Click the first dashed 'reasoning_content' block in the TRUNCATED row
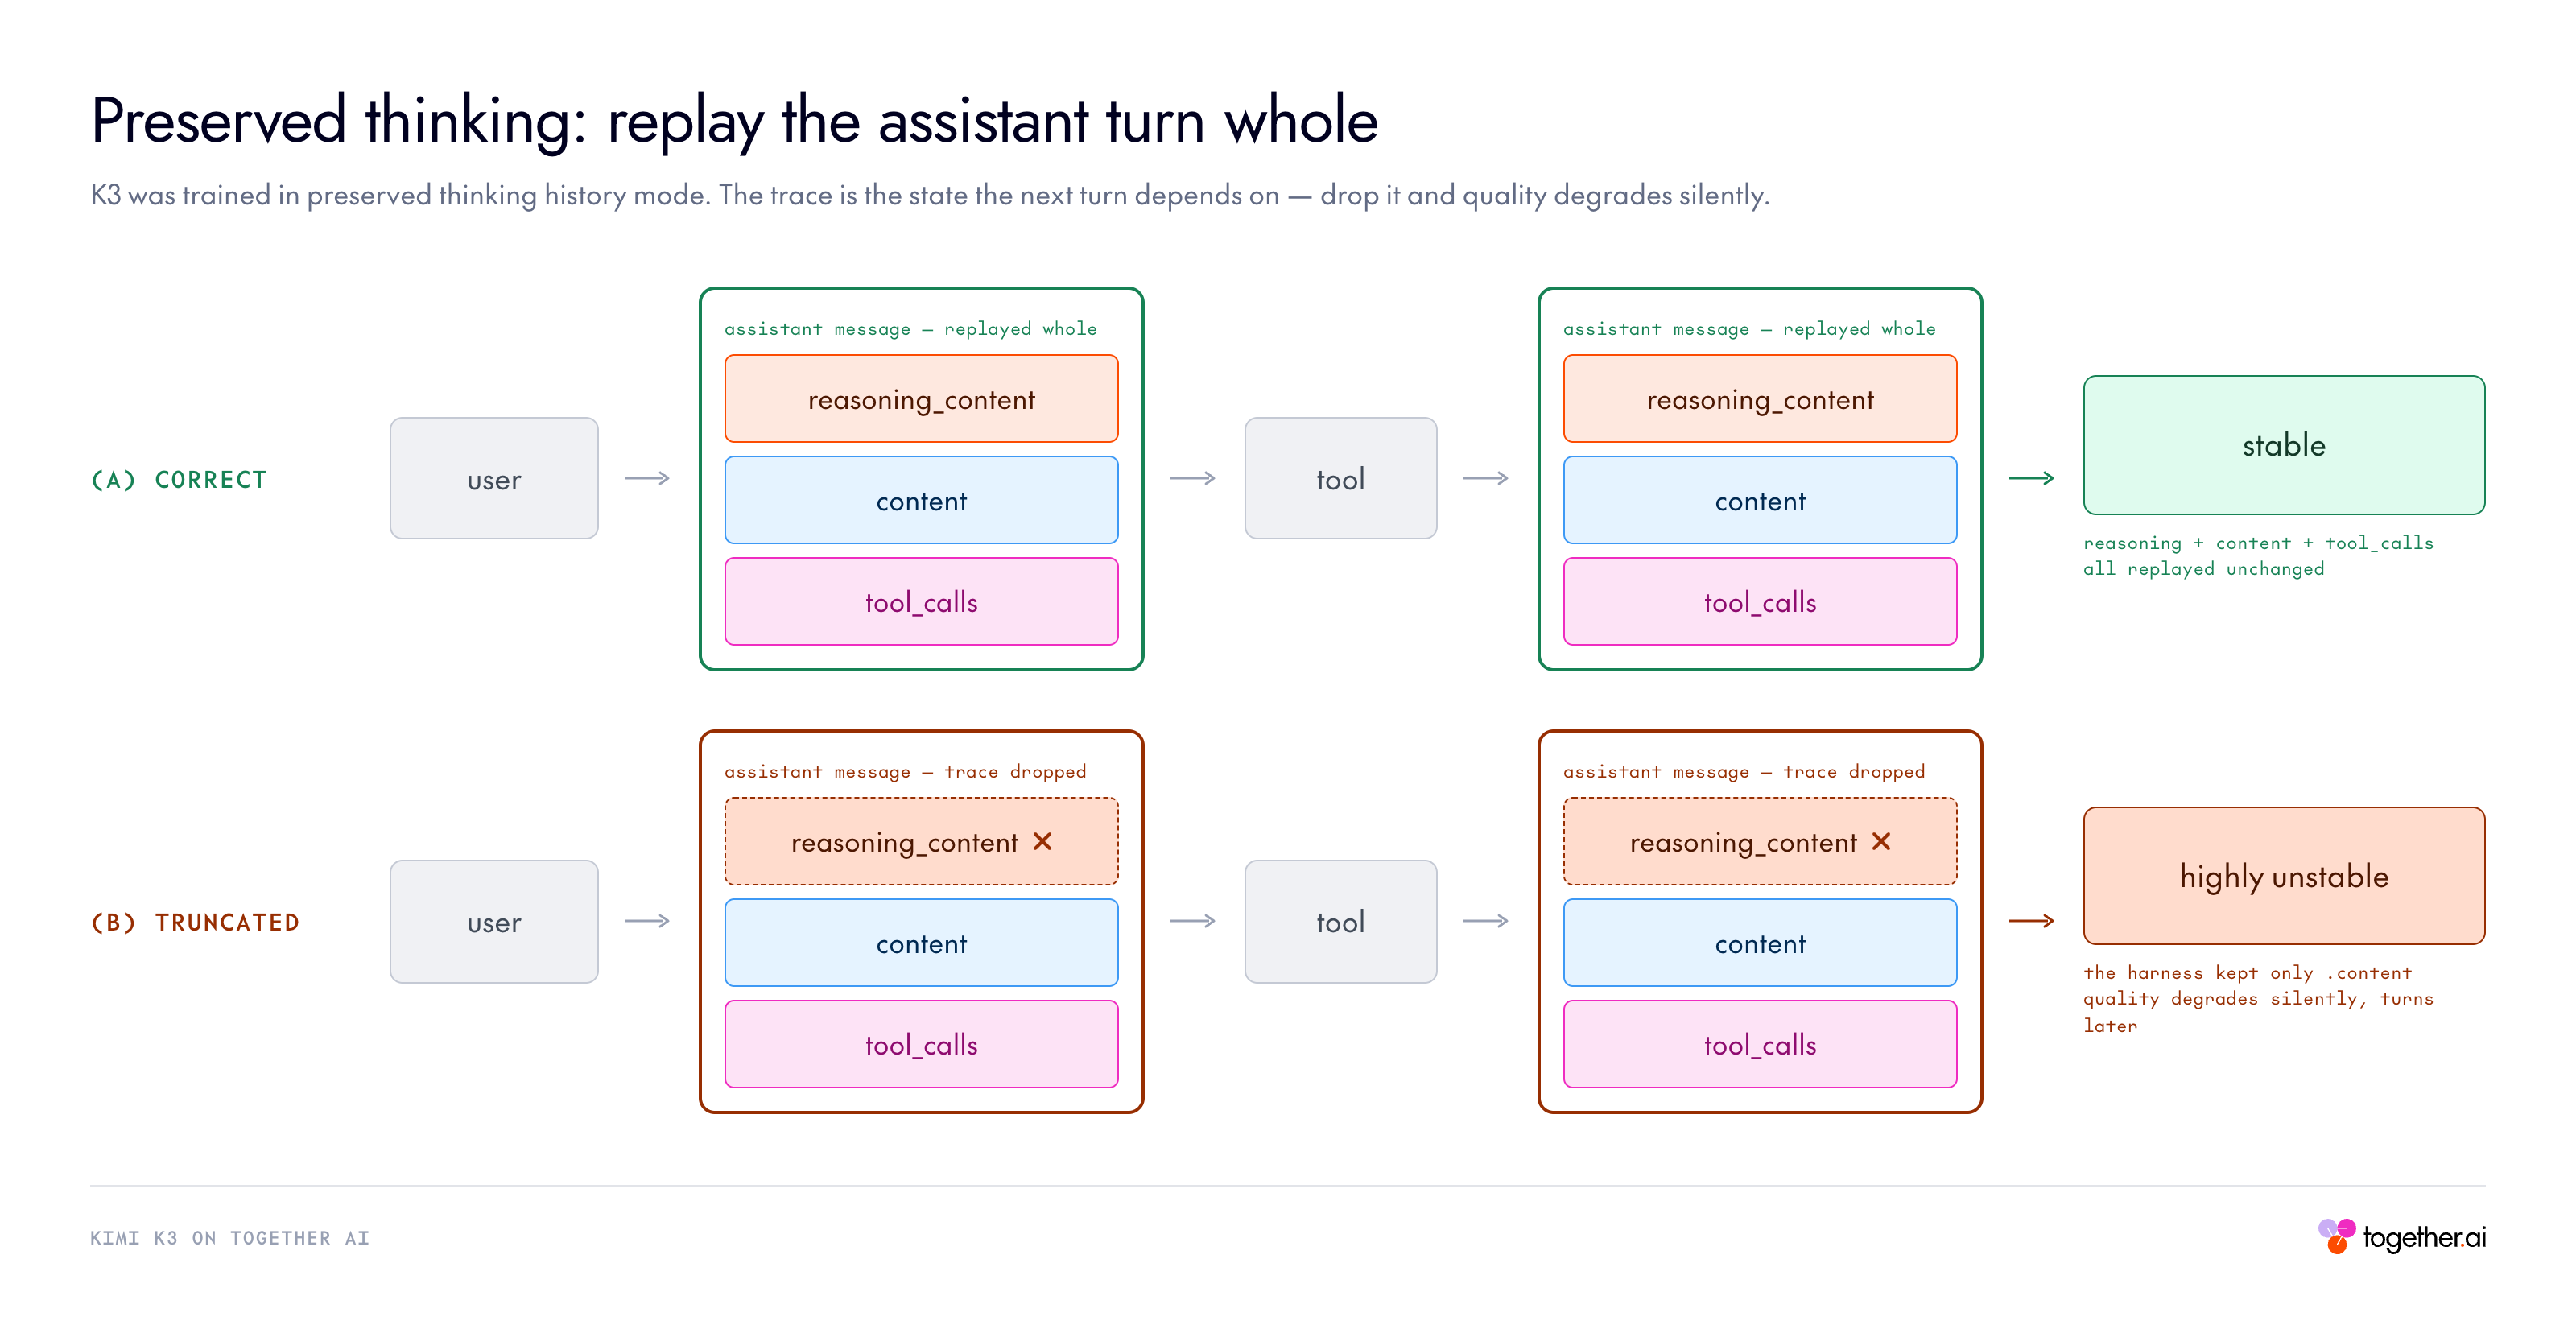Viewport: 2576px width, 1325px height. (x=921, y=841)
